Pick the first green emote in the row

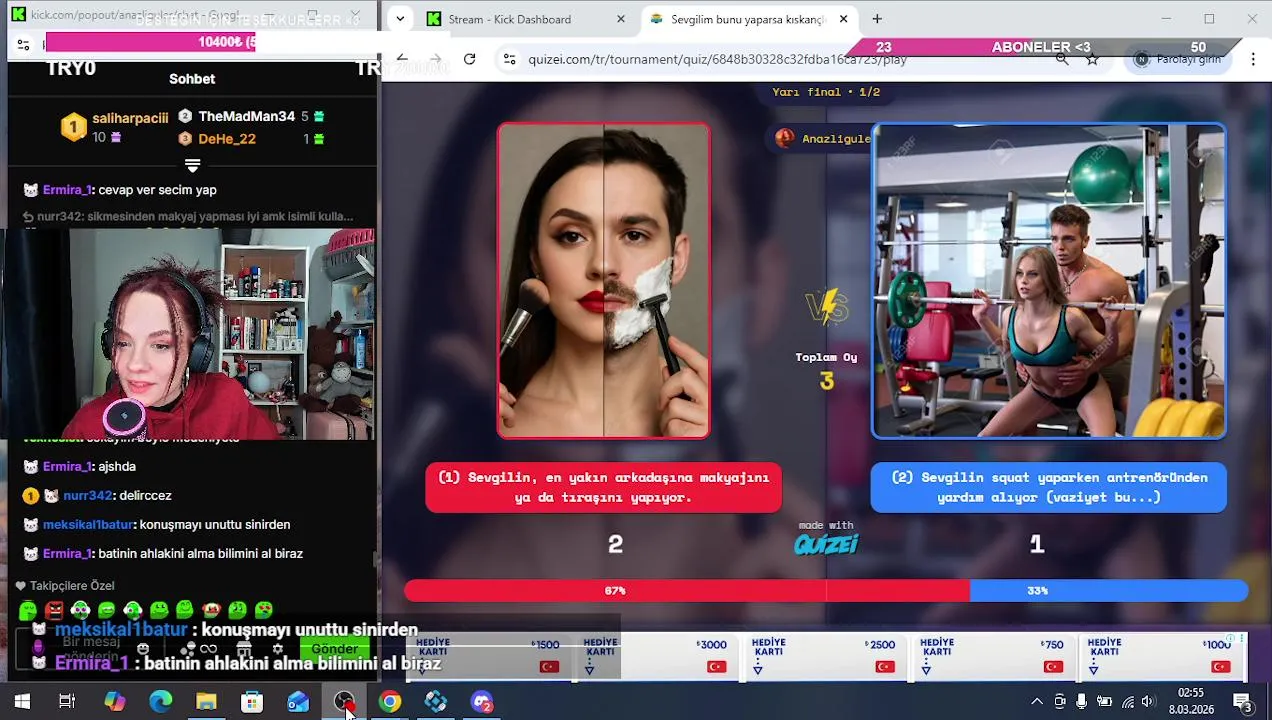pyautogui.click(x=28, y=609)
